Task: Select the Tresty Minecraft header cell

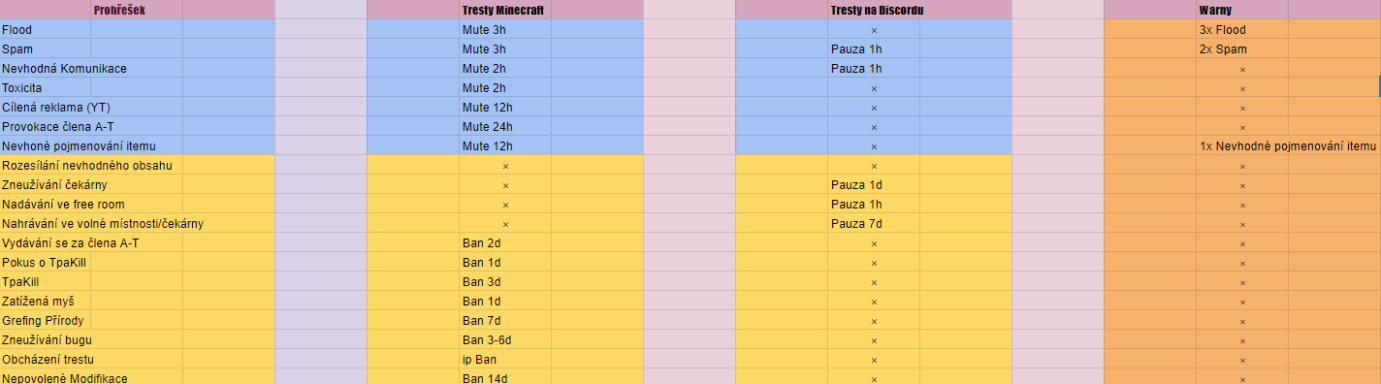Action: coord(505,10)
